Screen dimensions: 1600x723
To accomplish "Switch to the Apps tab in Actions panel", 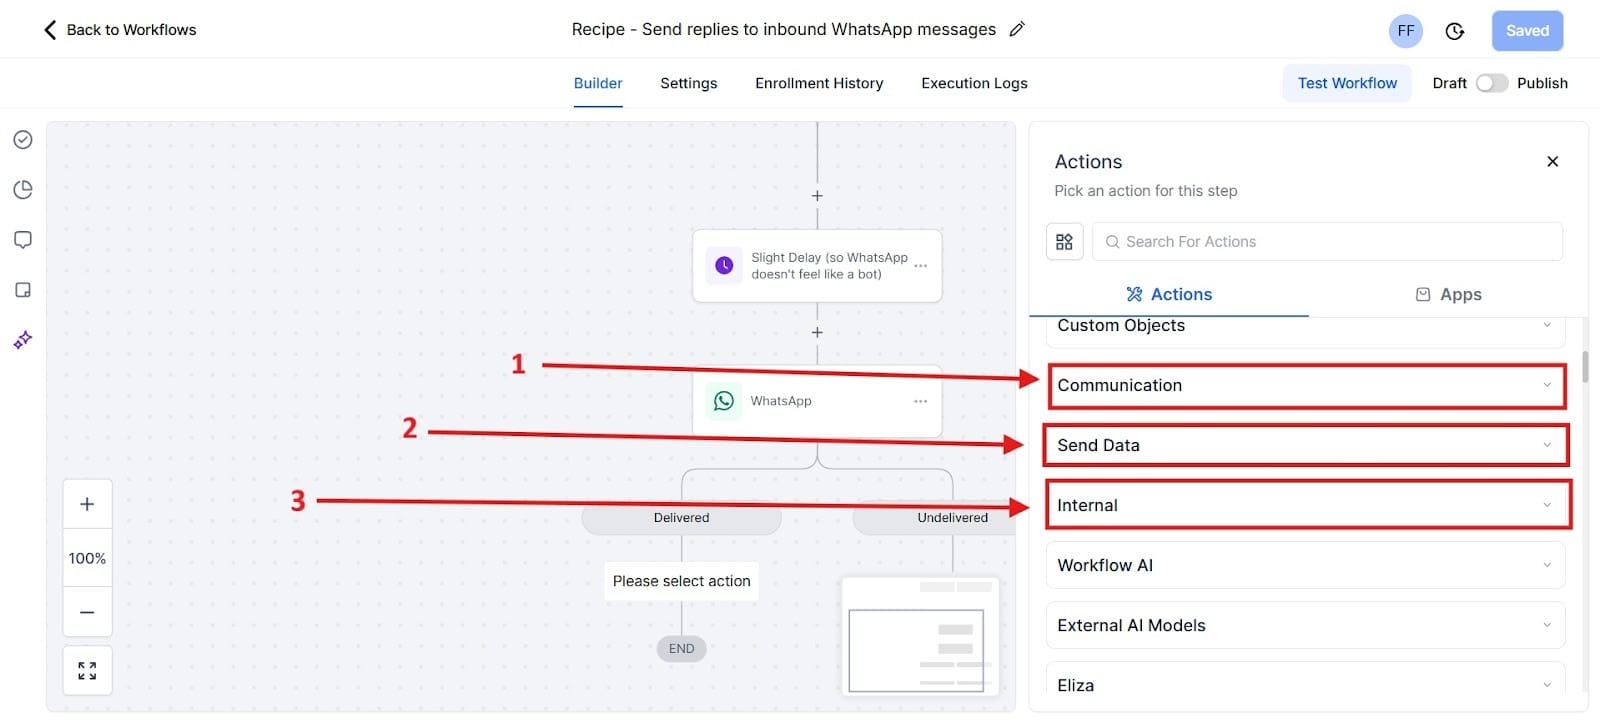I will click(1448, 294).
